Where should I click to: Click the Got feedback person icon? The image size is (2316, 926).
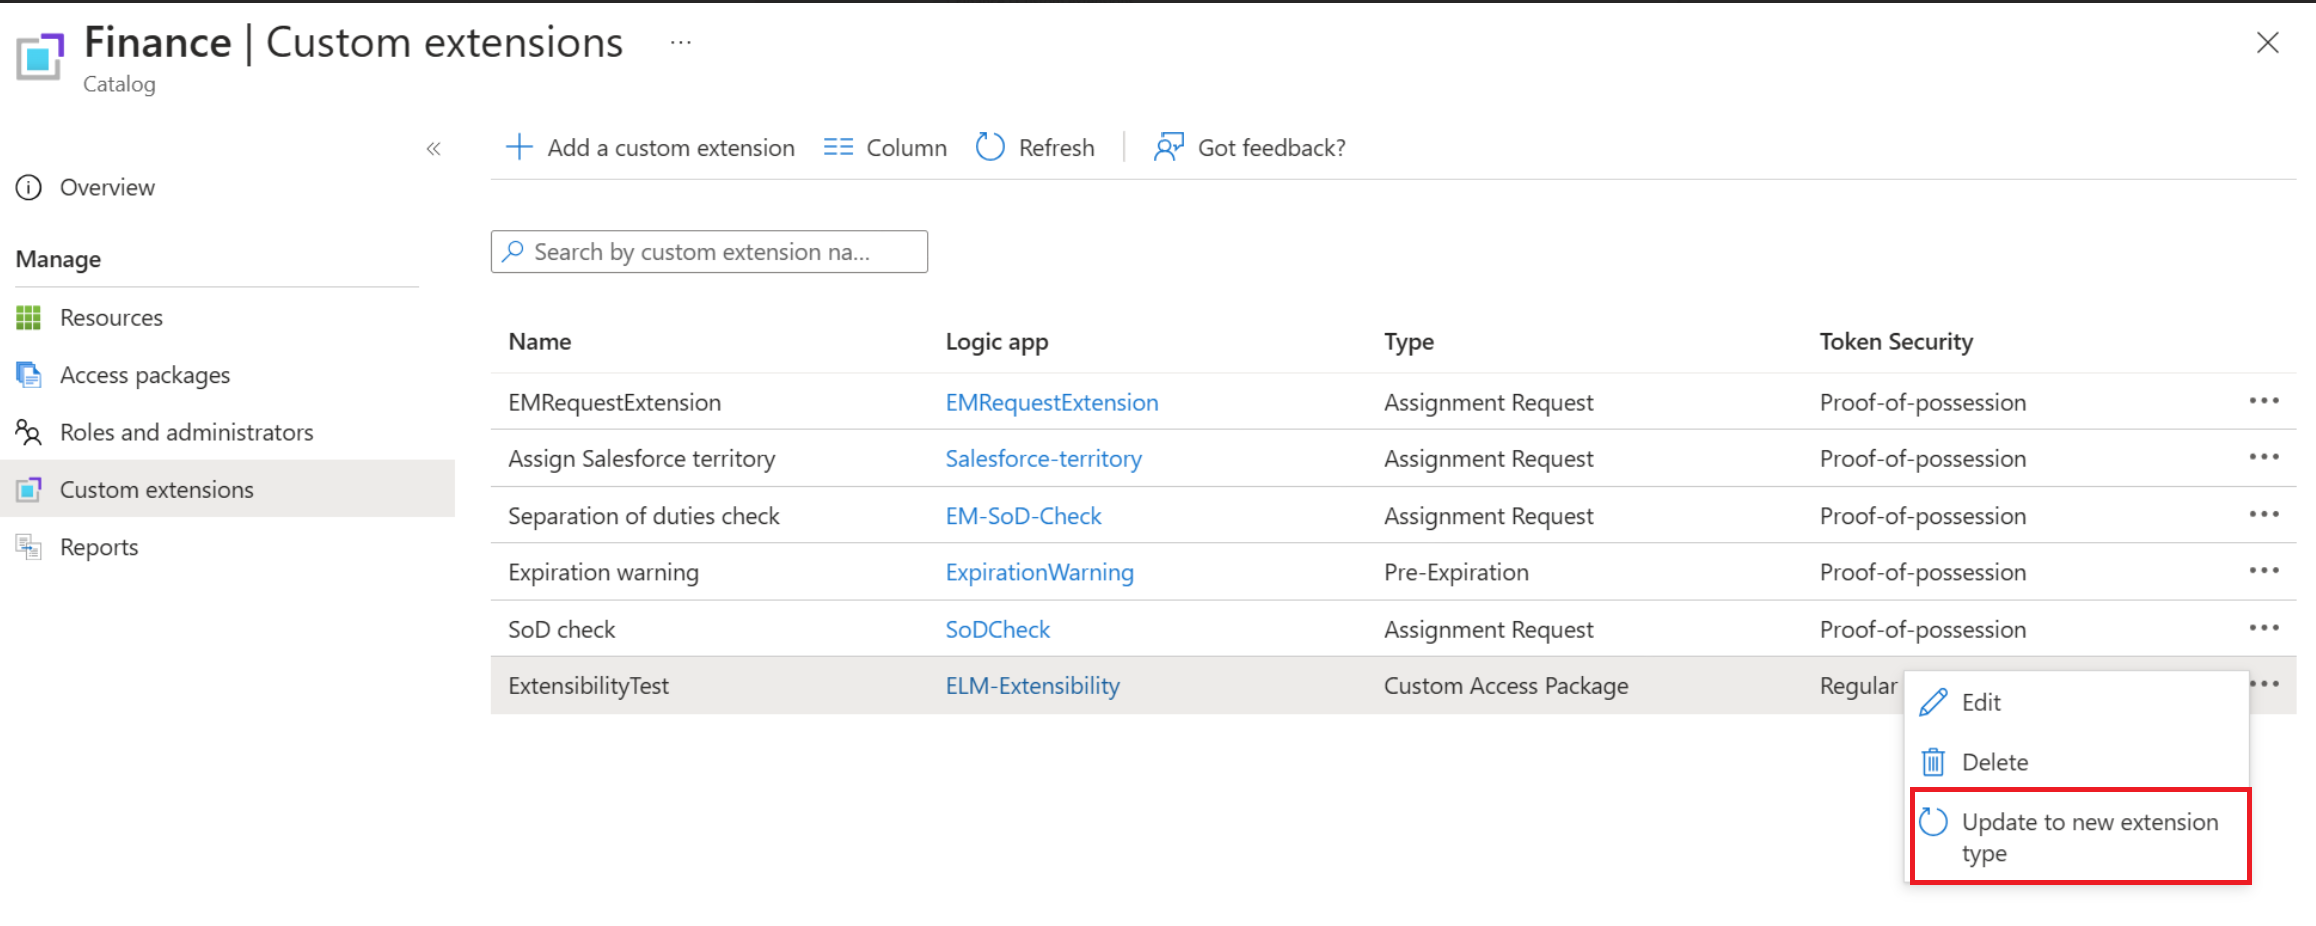click(1168, 148)
